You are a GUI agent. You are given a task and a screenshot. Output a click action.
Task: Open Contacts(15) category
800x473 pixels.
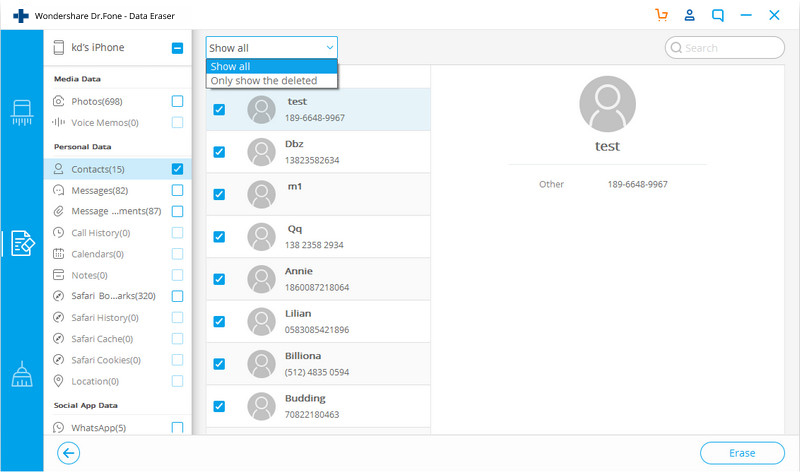[x=118, y=169]
